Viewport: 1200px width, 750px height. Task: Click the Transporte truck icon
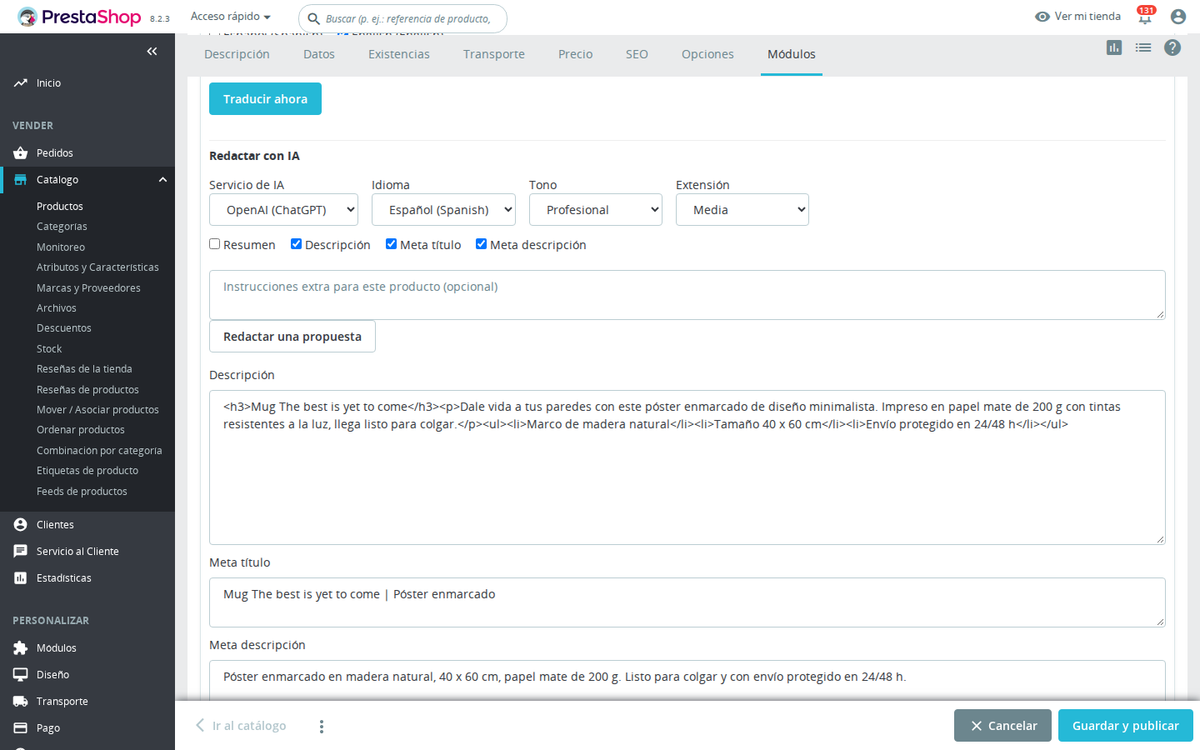coord(20,701)
